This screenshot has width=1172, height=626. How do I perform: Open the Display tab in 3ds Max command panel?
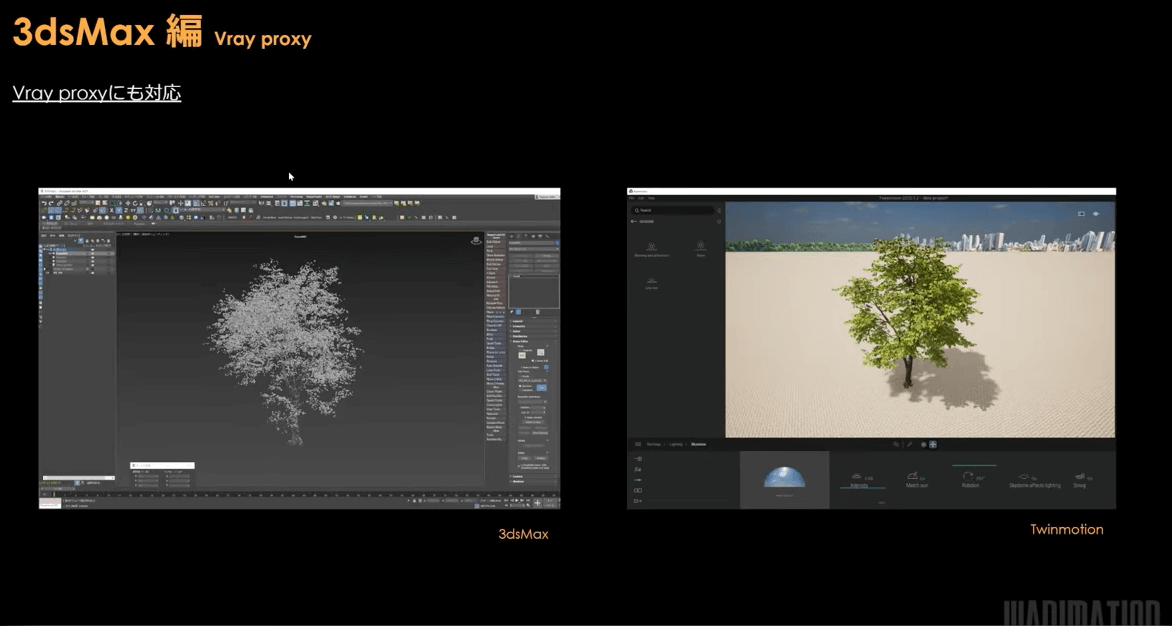(x=542, y=237)
